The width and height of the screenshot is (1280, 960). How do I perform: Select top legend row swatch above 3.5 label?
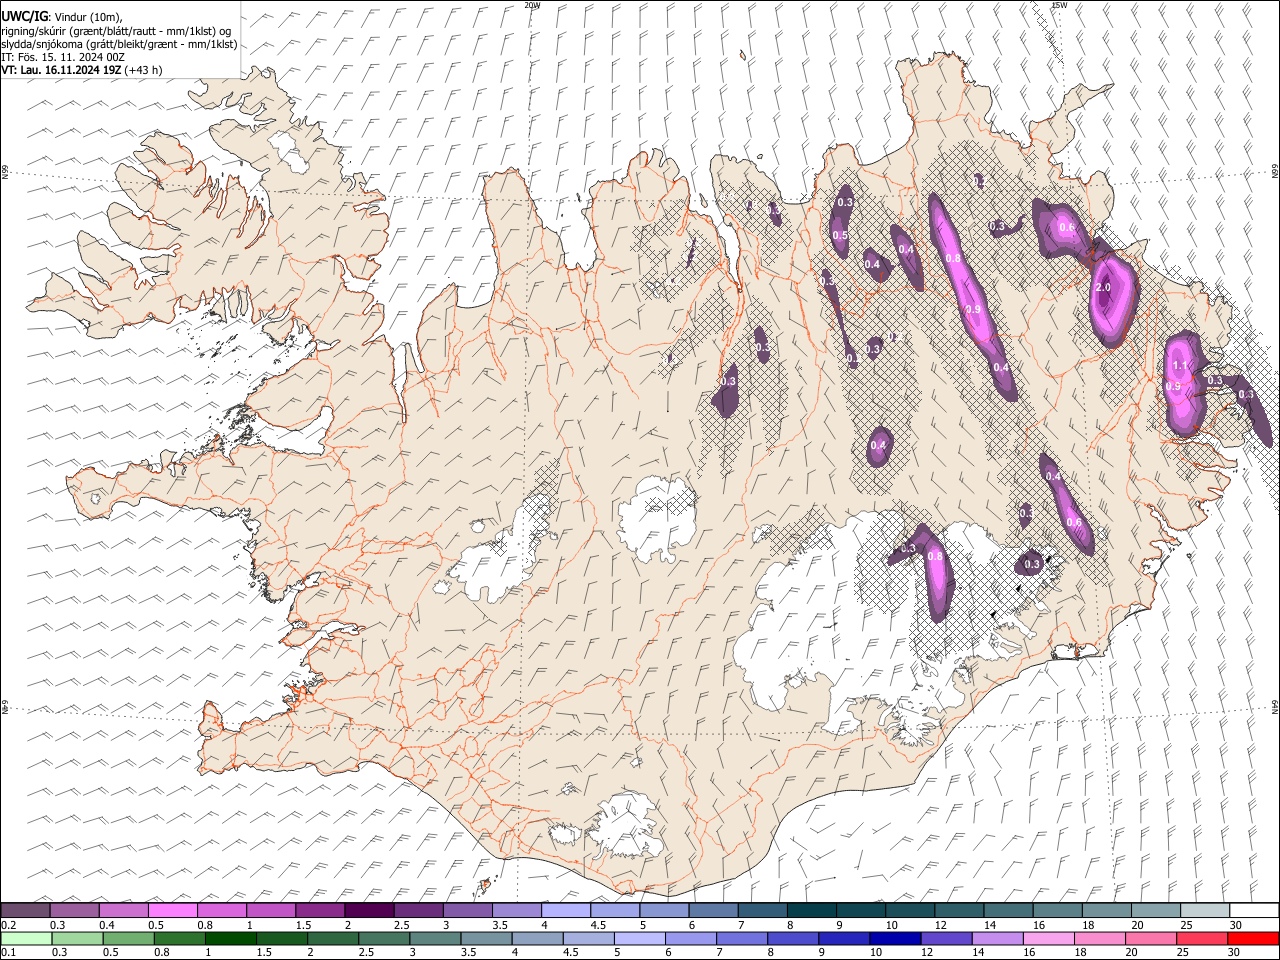coord(517,910)
